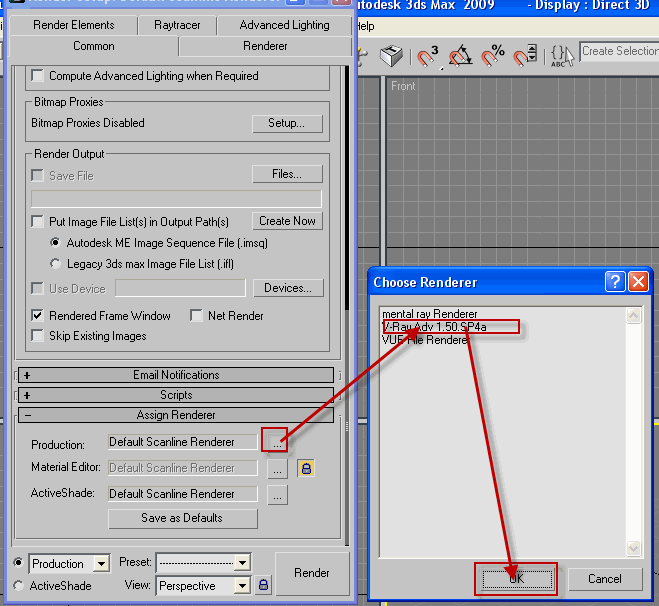Collapse the Assign Renderer rollout

pyautogui.click(x=176, y=415)
